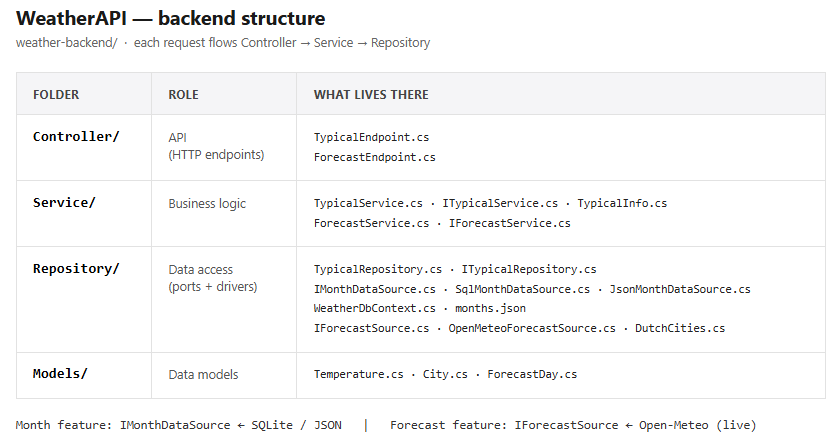Select the subtitle beginning 'weather-backend/'
The height and width of the screenshot is (447, 840).
[223, 43]
